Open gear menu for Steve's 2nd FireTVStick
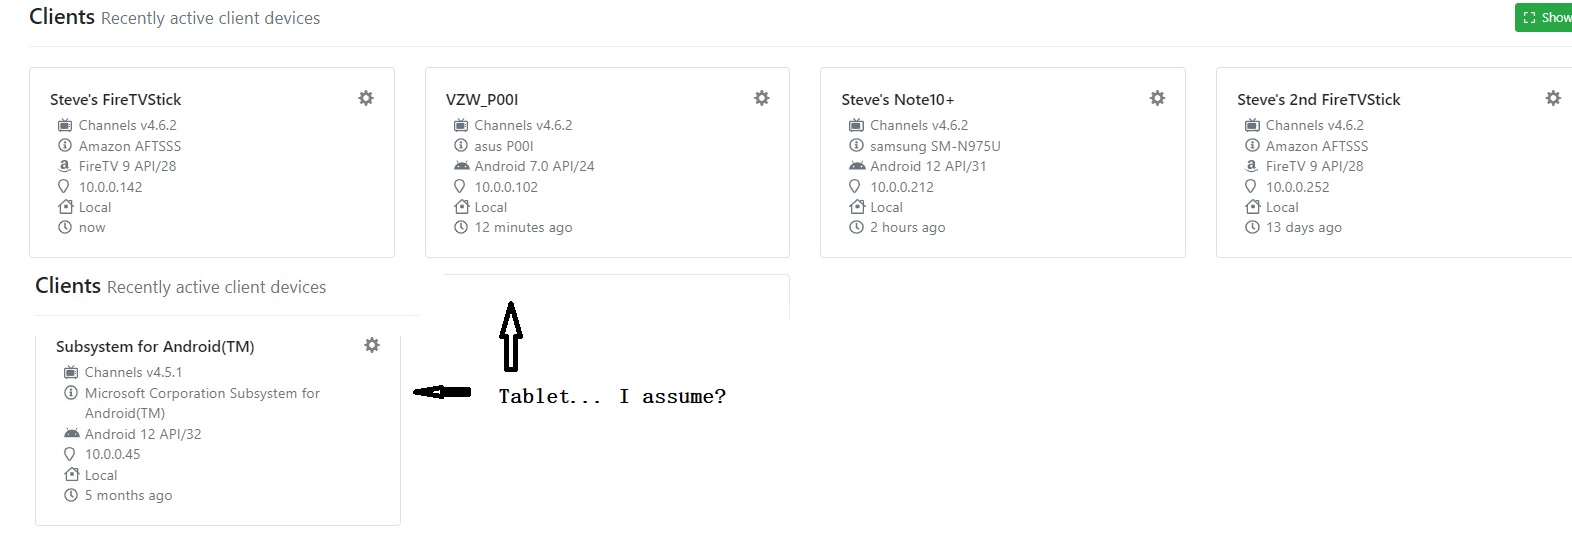The image size is (1572, 560). click(1553, 98)
